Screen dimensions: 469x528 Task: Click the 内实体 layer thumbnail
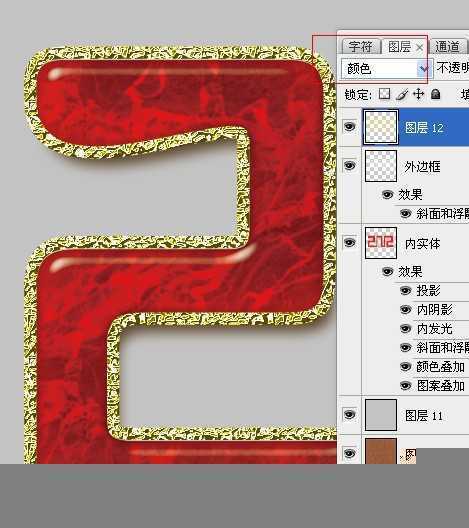[381, 243]
